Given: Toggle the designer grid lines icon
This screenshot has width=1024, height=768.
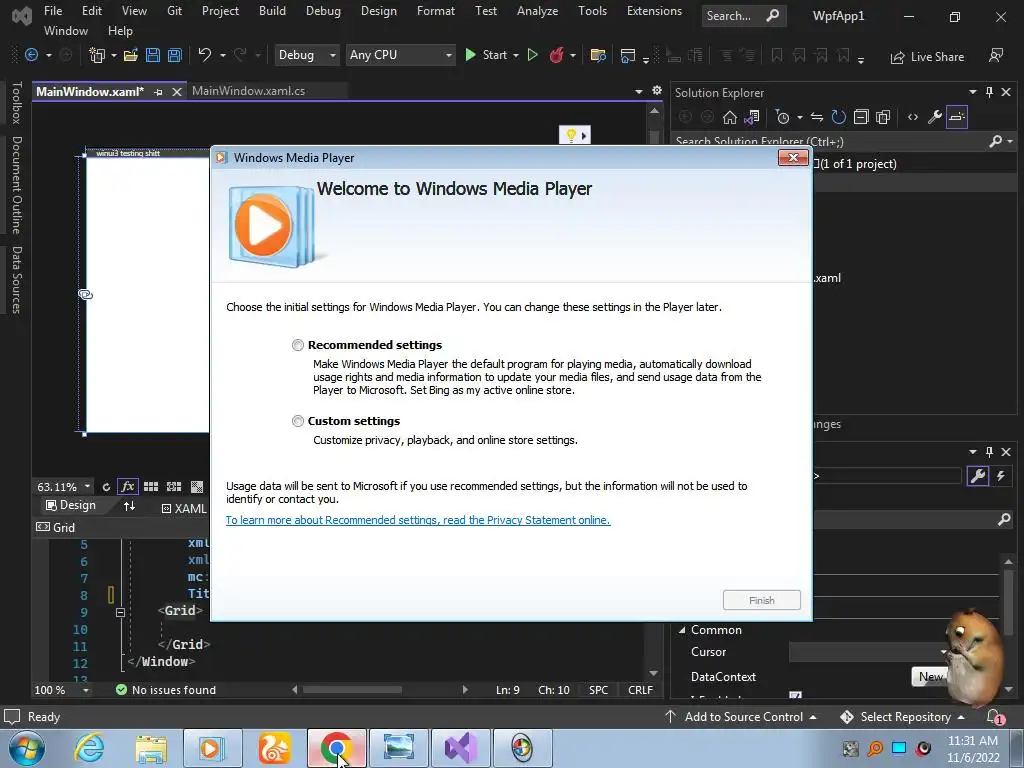Looking at the screenshot, I should 151,487.
